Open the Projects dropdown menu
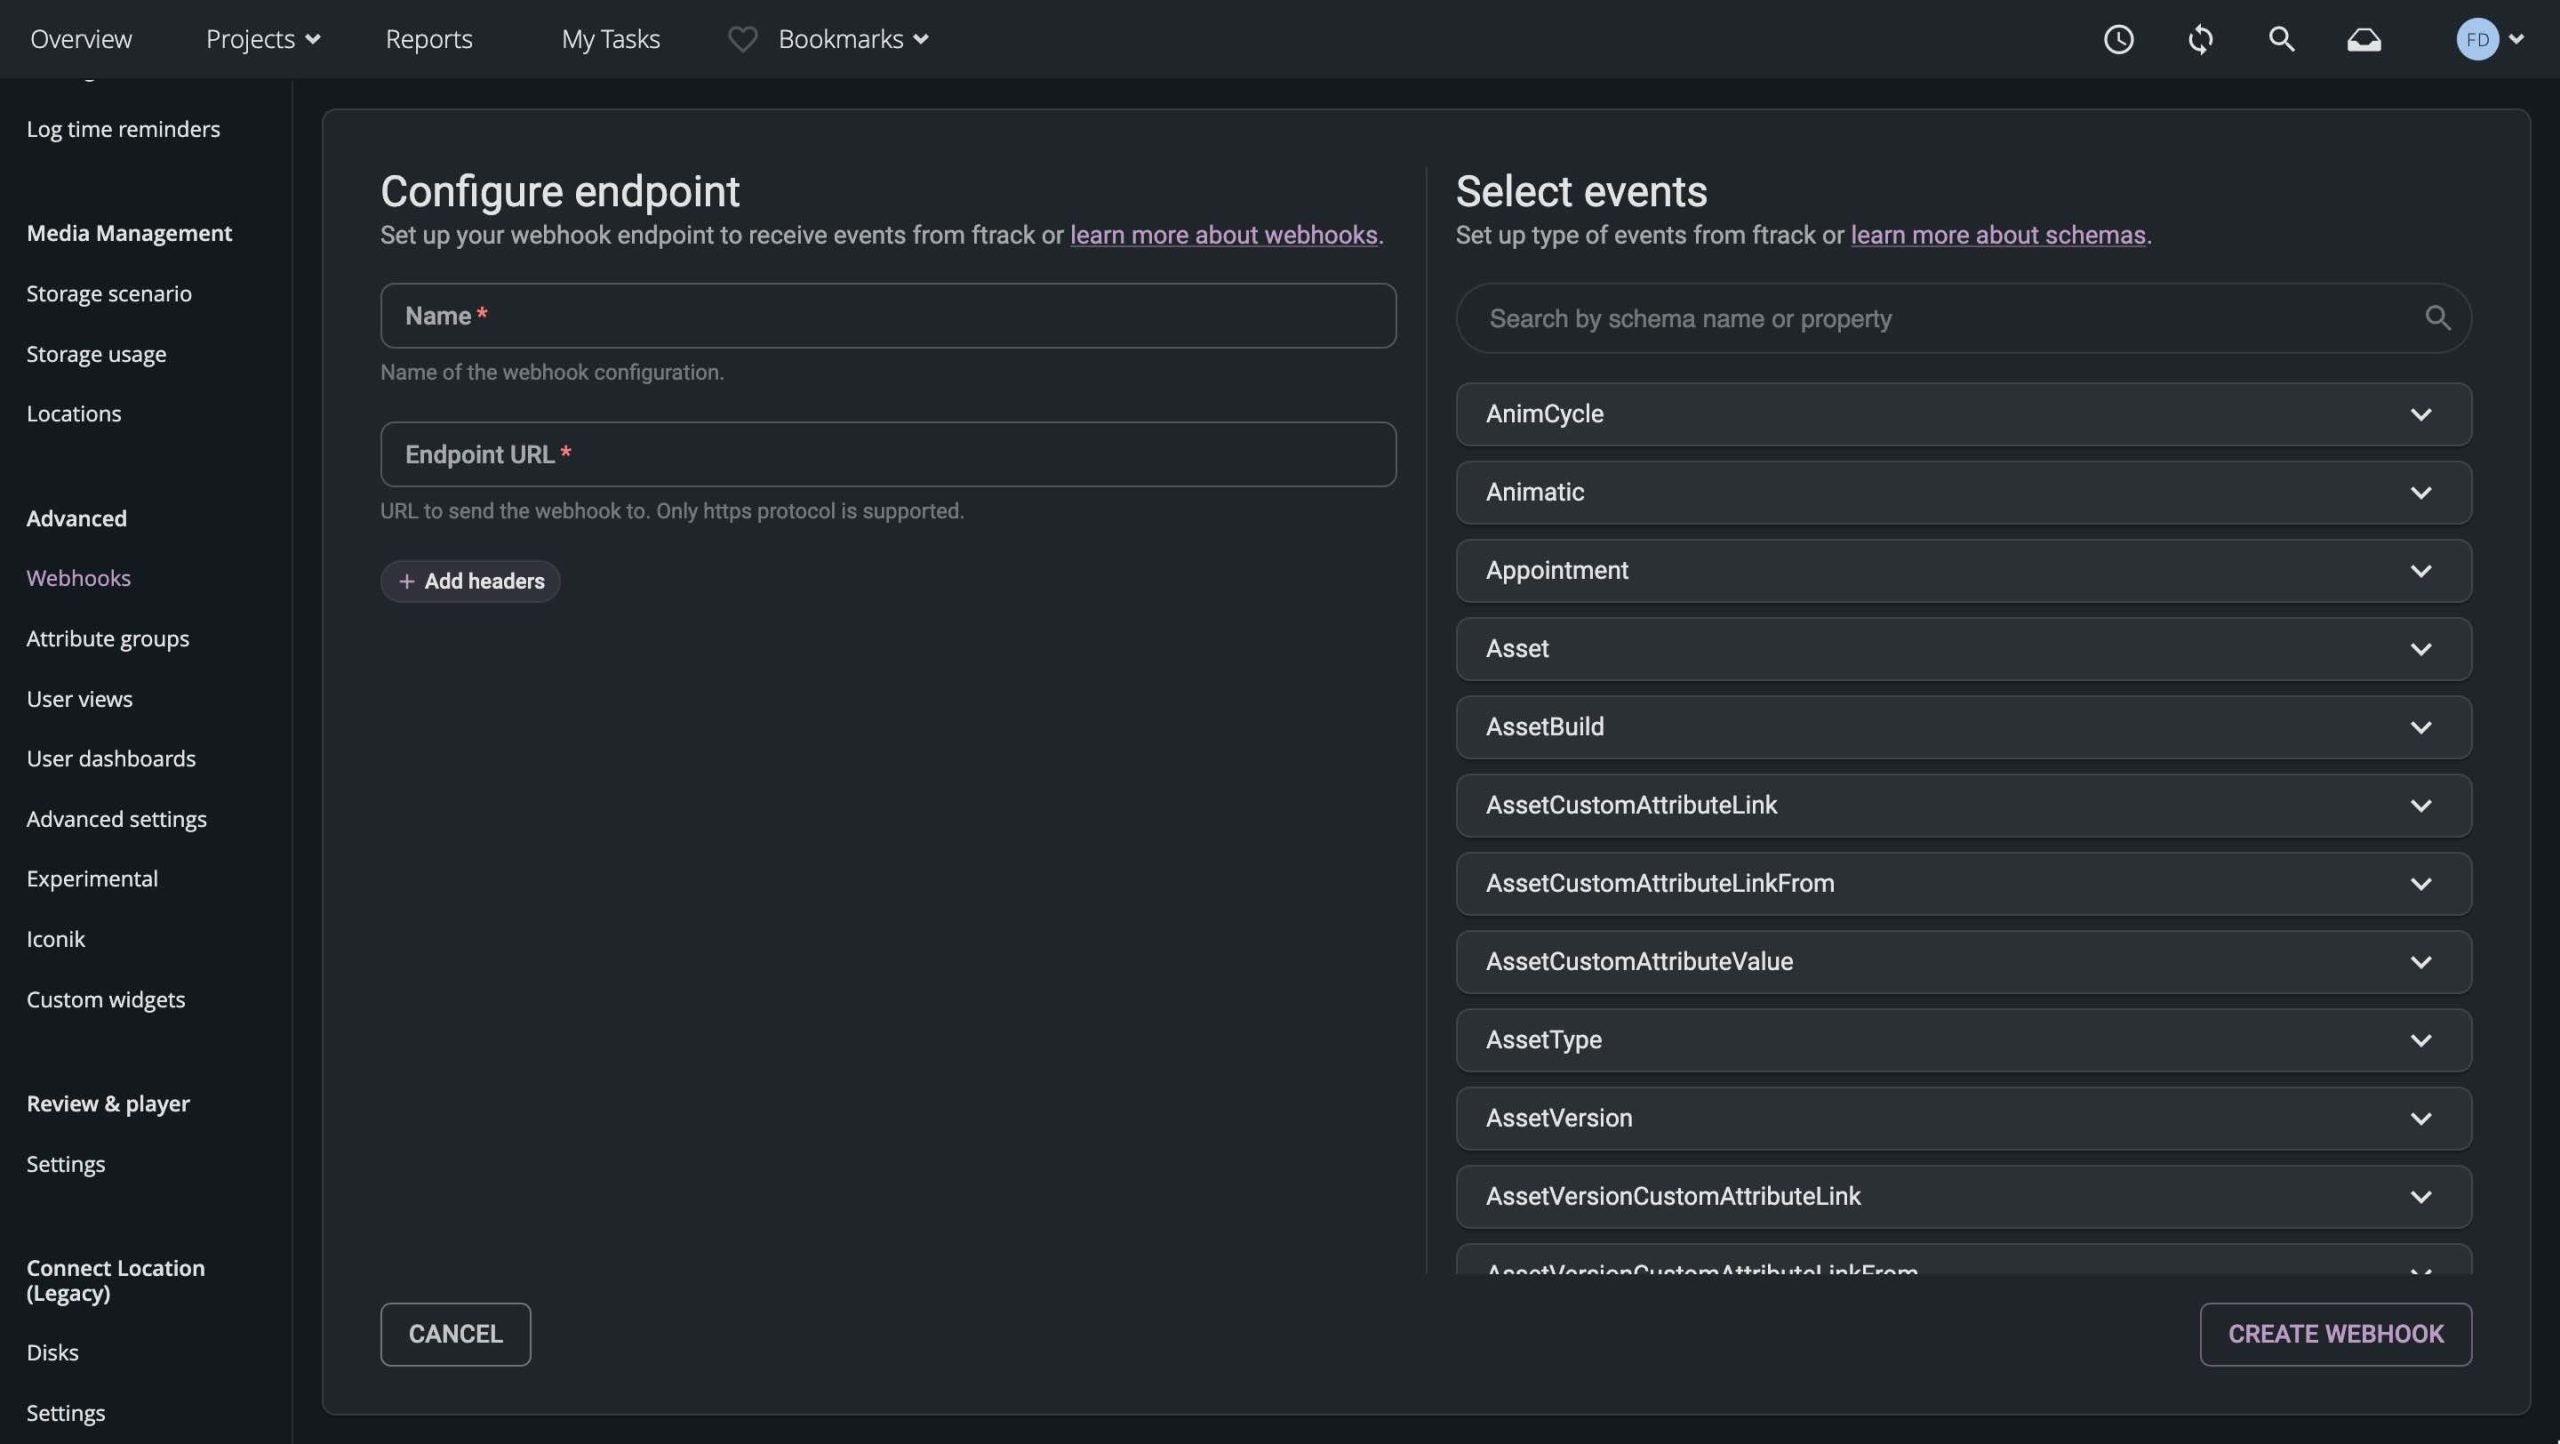 coord(262,39)
